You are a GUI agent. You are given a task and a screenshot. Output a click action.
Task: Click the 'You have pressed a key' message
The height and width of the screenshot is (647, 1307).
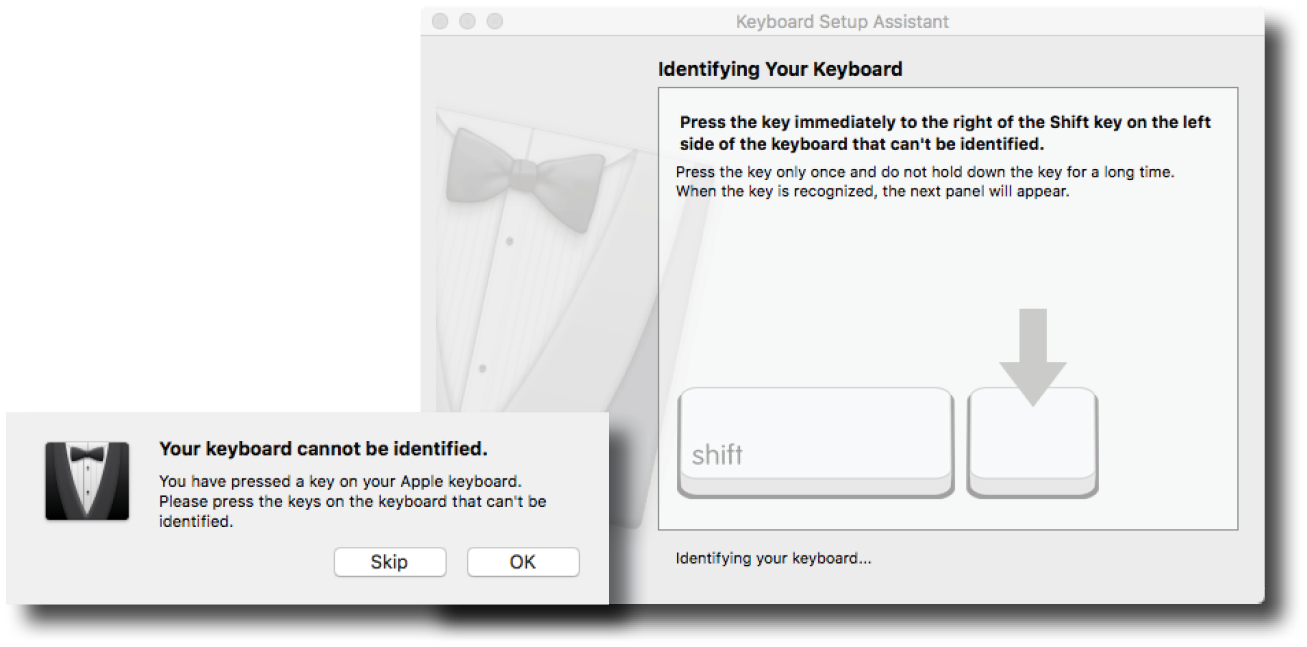coord(353,501)
